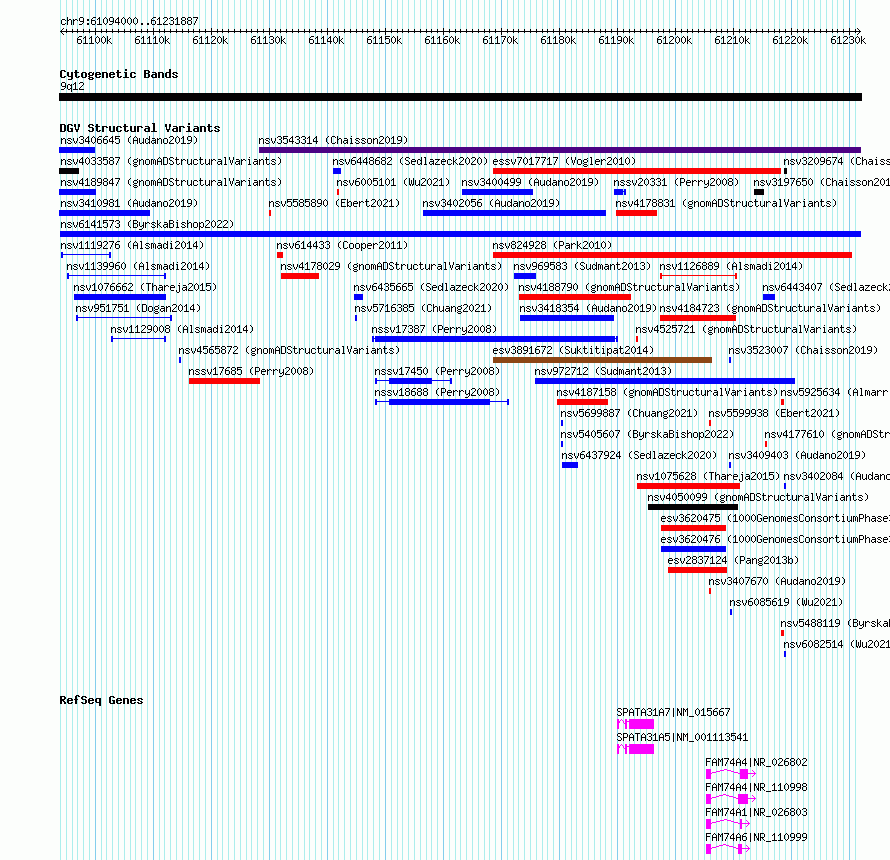890x860 pixels.
Task: Open nsv3418354 (Audano2019) label
Action: pyautogui.click(x=588, y=308)
